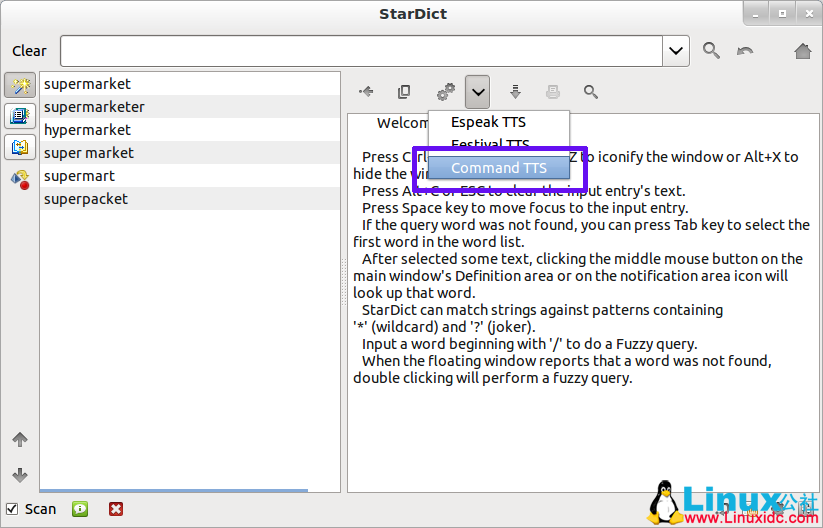
Task: Click the word list horizontal scrollbar
Action: pos(174,490)
